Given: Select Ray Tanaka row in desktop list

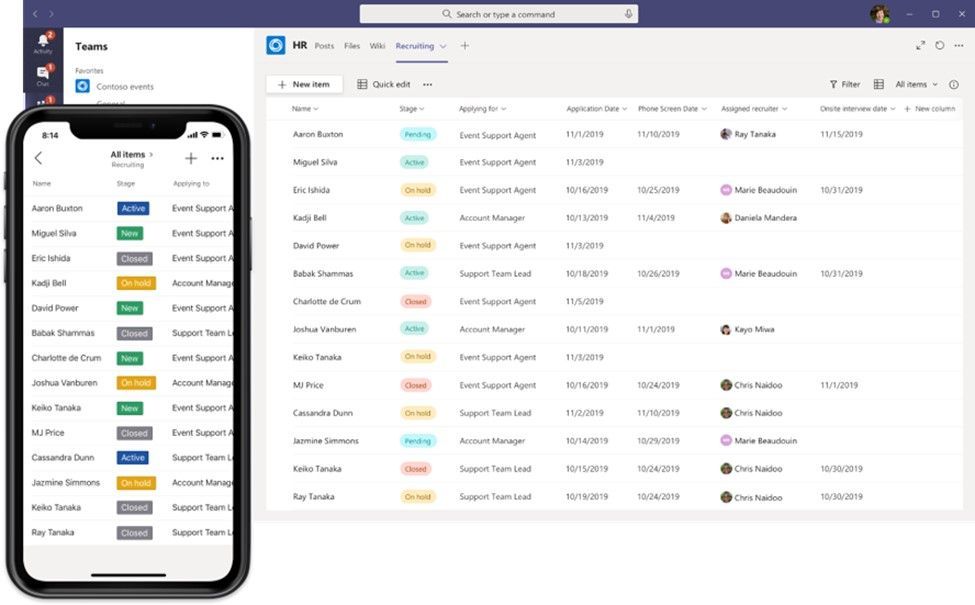Looking at the screenshot, I should click(313, 497).
